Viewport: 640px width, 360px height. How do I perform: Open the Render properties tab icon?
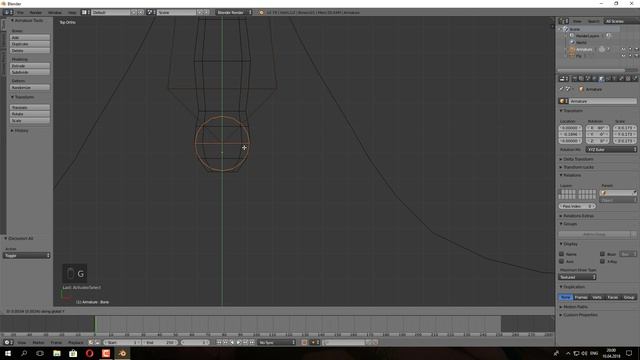tap(574, 79)
